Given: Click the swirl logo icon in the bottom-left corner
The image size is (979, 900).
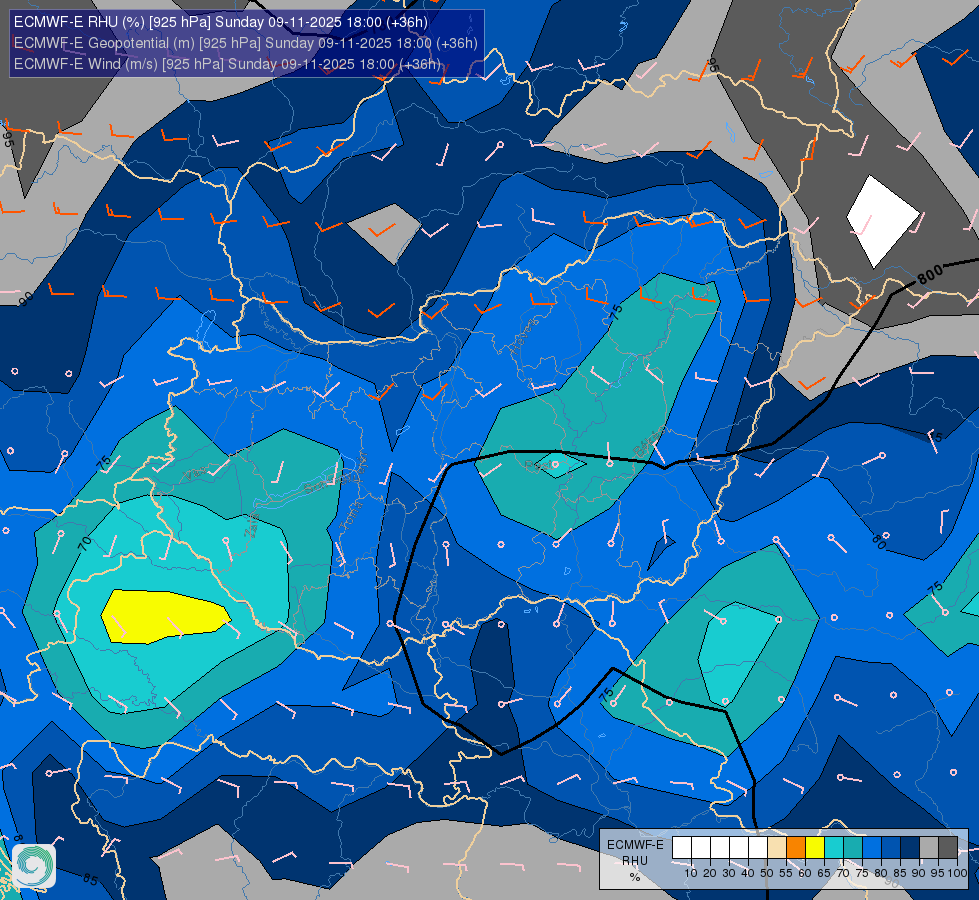Looking at the screenshot, I should [34, 866].
